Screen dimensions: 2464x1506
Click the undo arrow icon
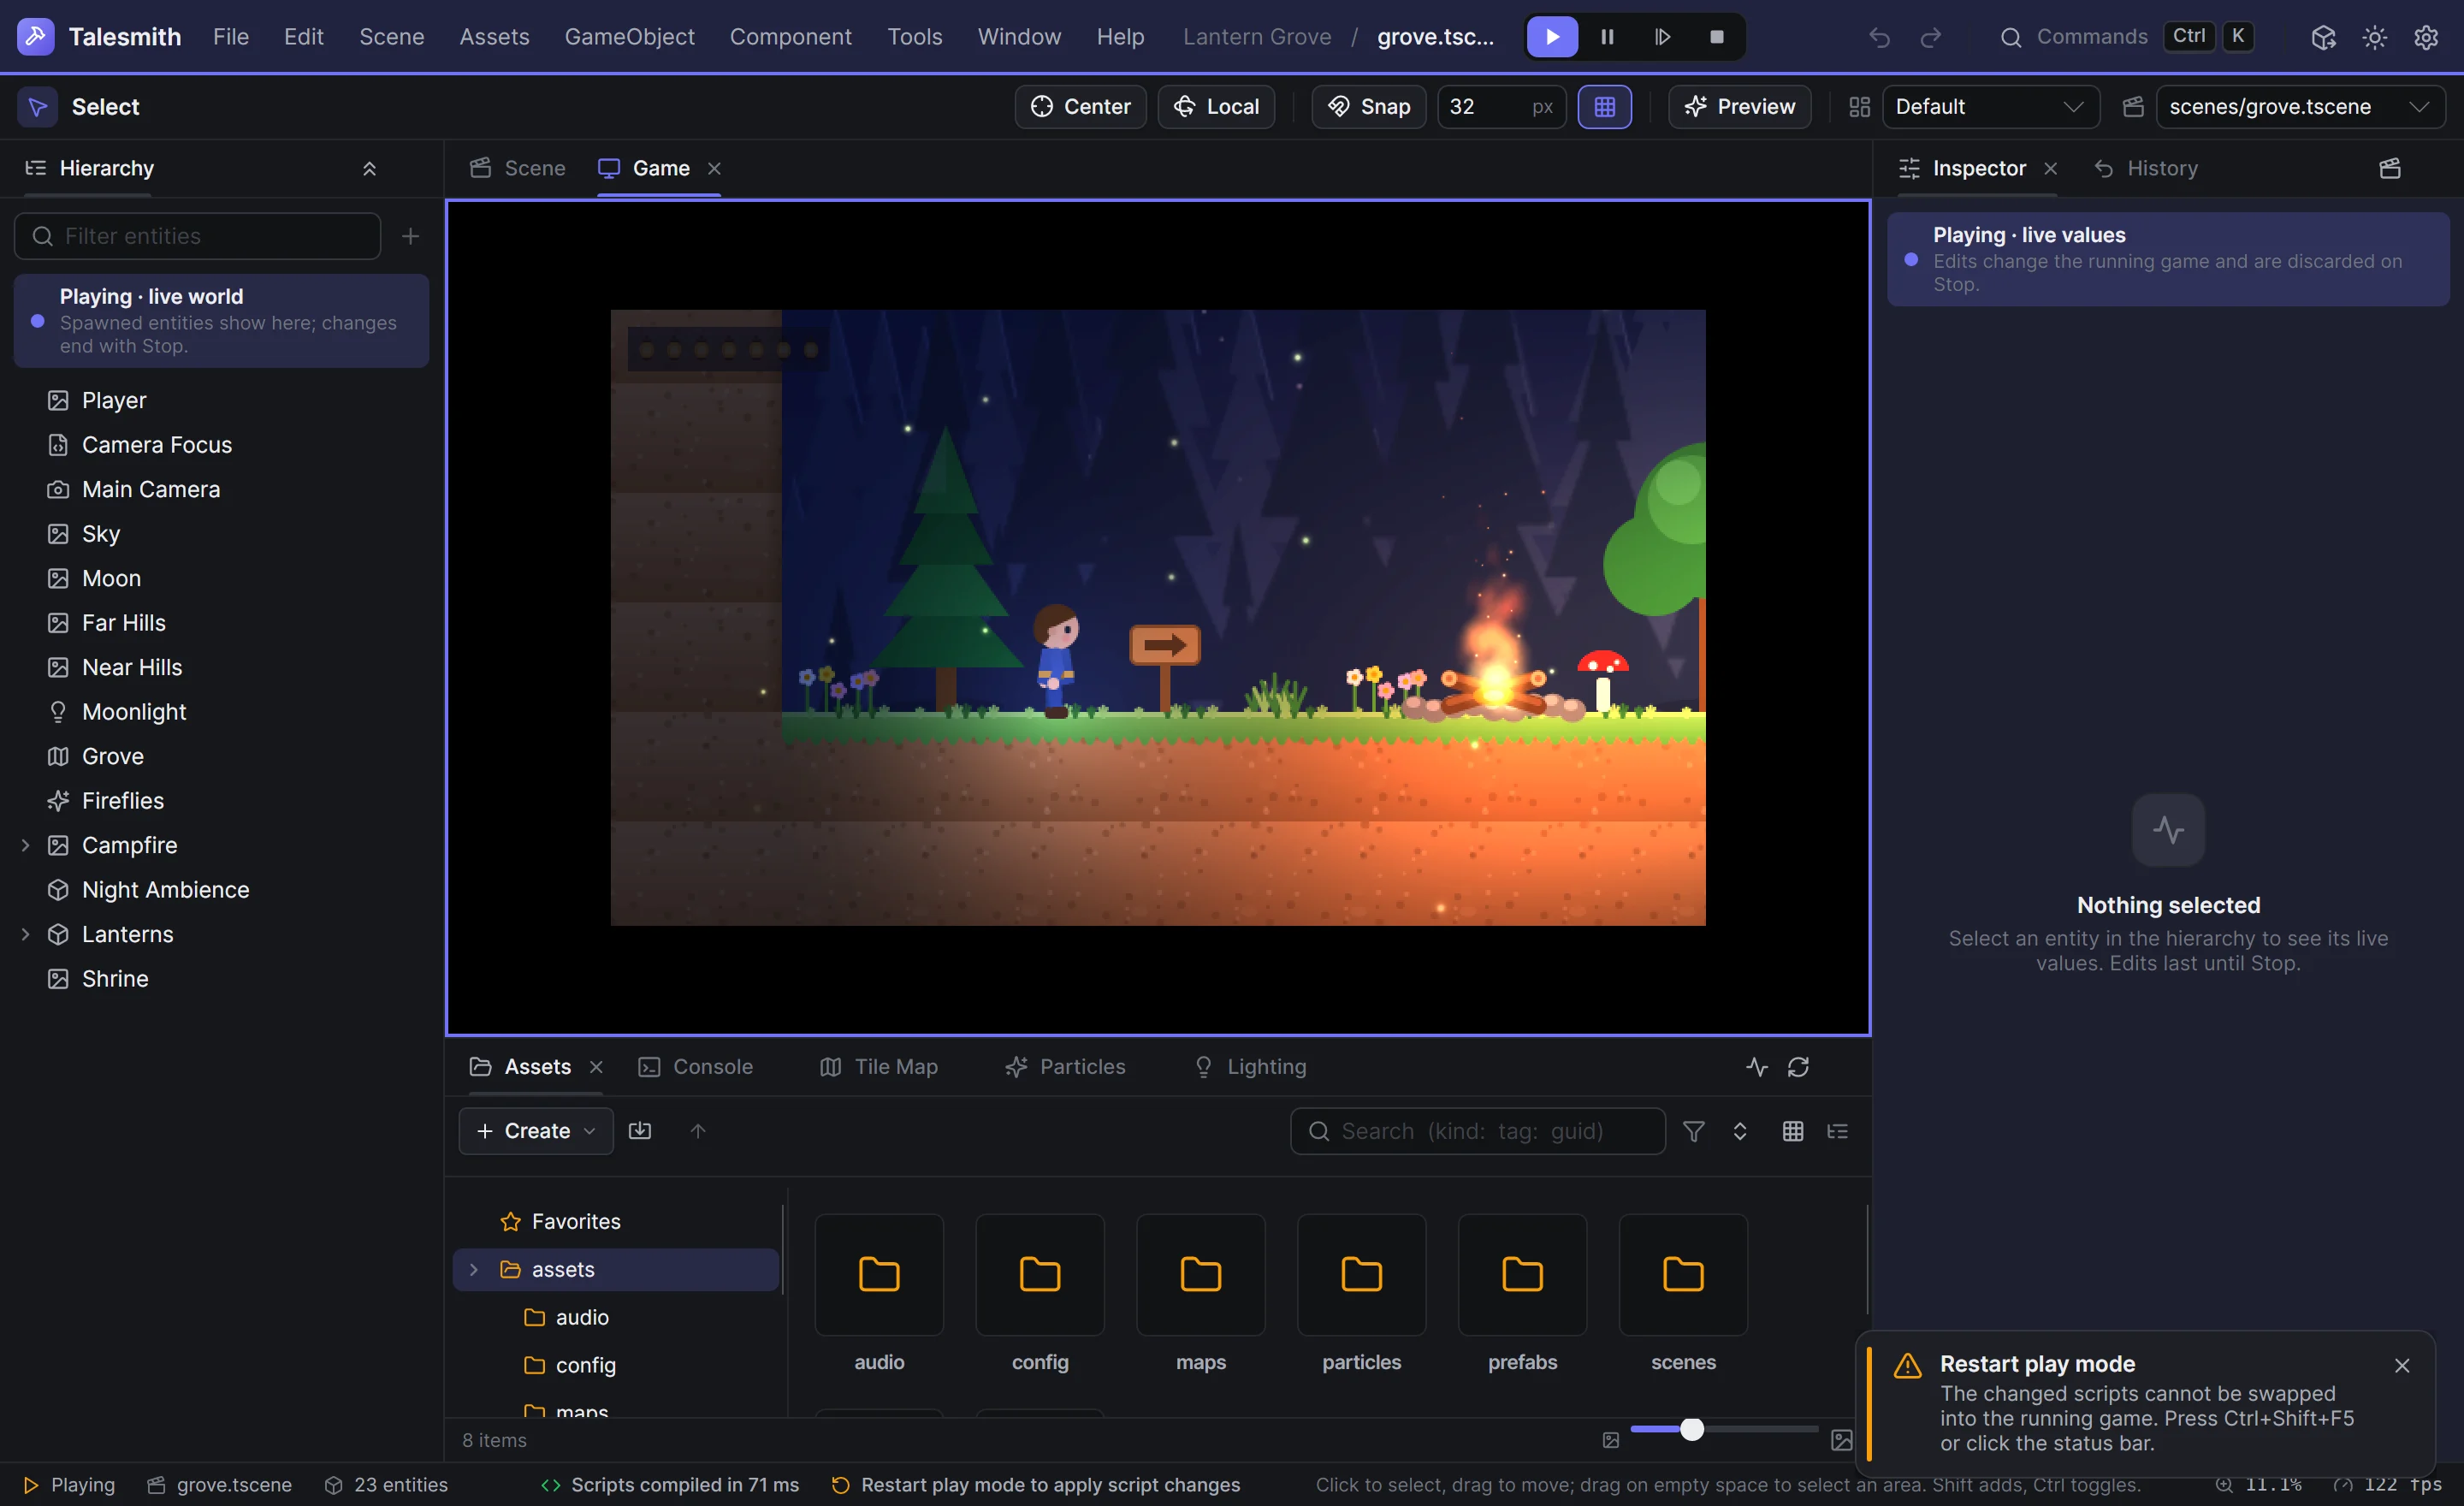coord(1879,37)
